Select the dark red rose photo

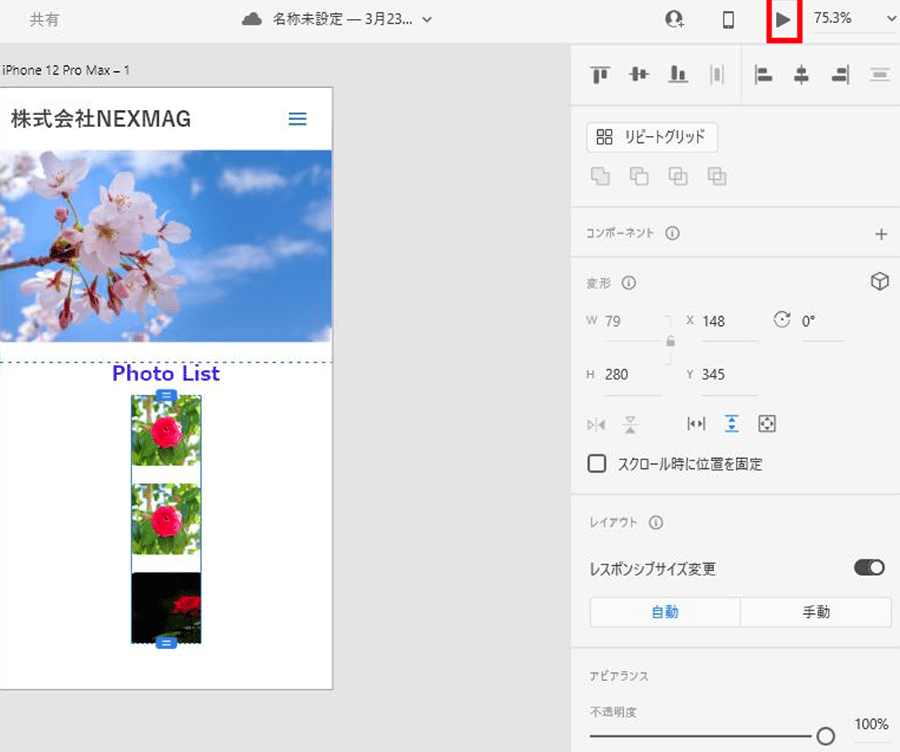coord(166,608)
